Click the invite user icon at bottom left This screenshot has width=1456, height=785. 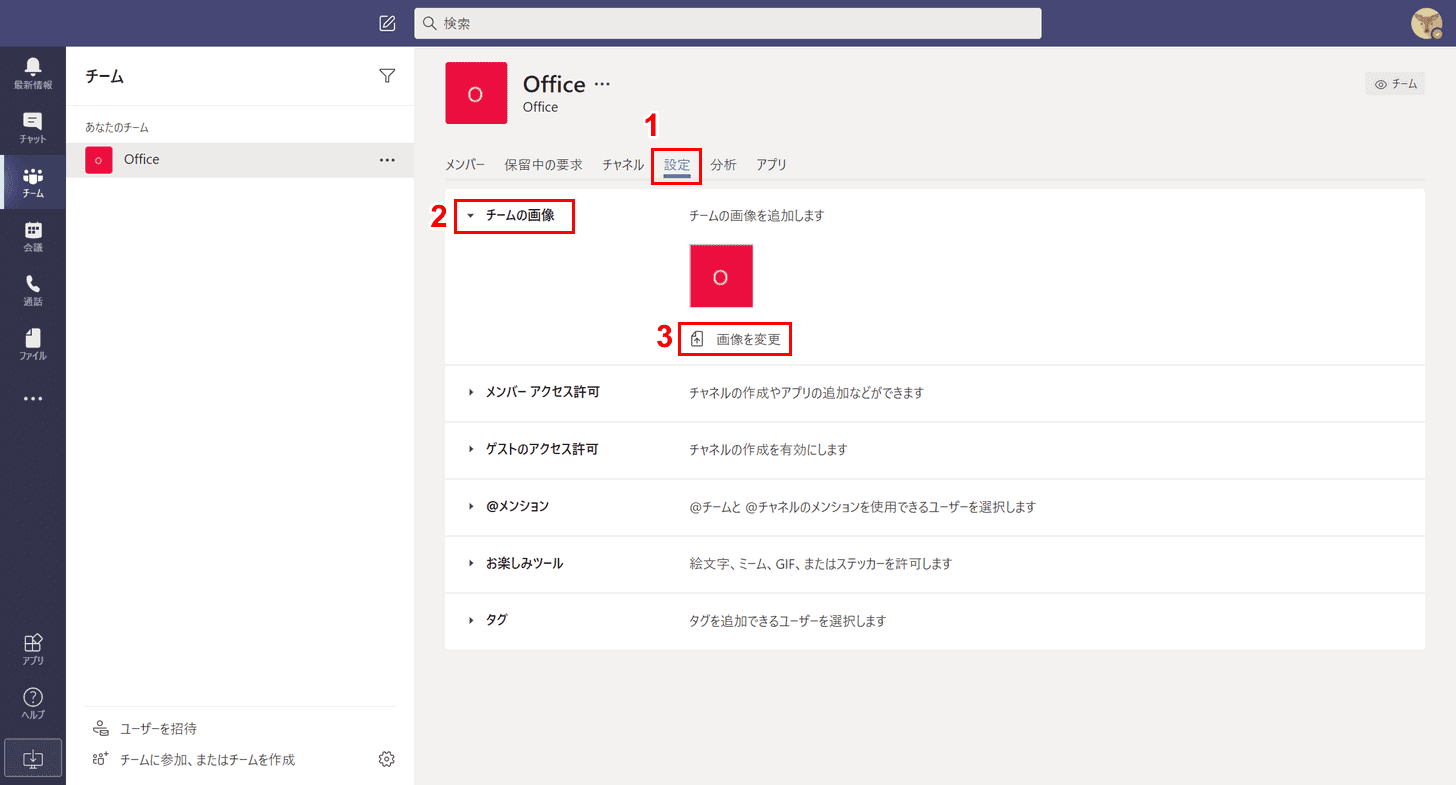100,728
